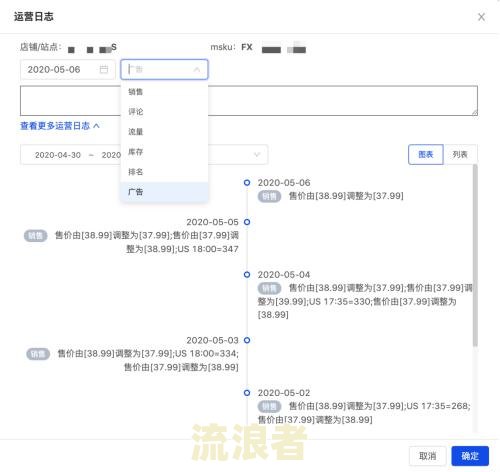Select the 2020-05-06 date input

68,70
